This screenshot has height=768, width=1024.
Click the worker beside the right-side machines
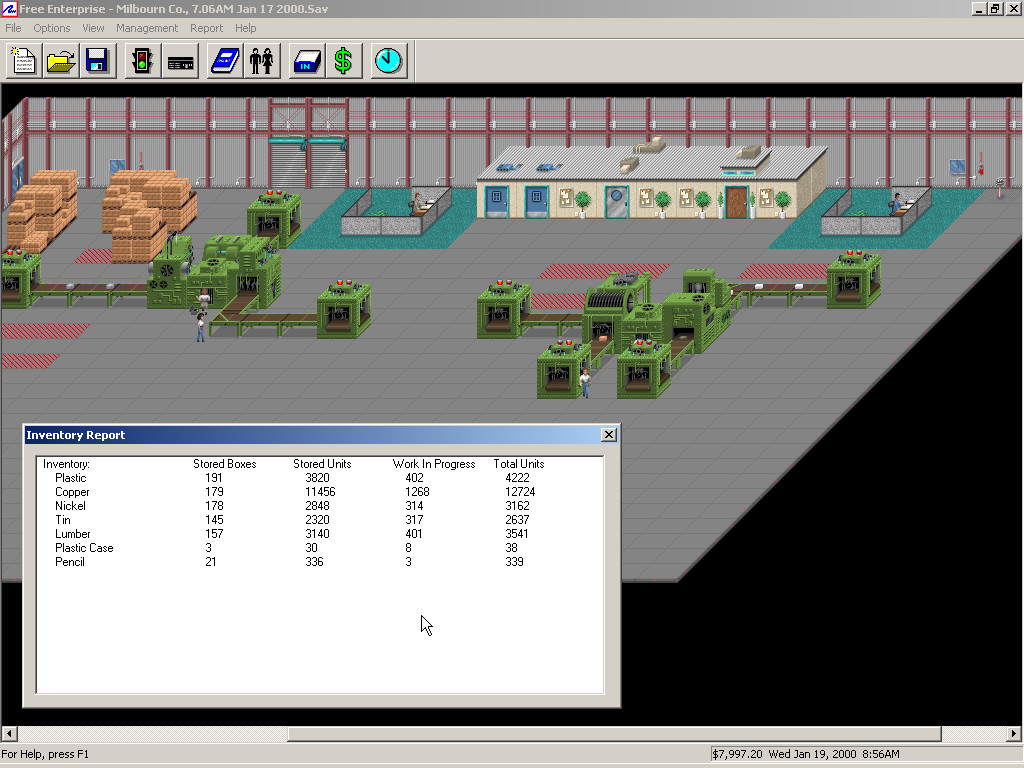coord(585,383)
